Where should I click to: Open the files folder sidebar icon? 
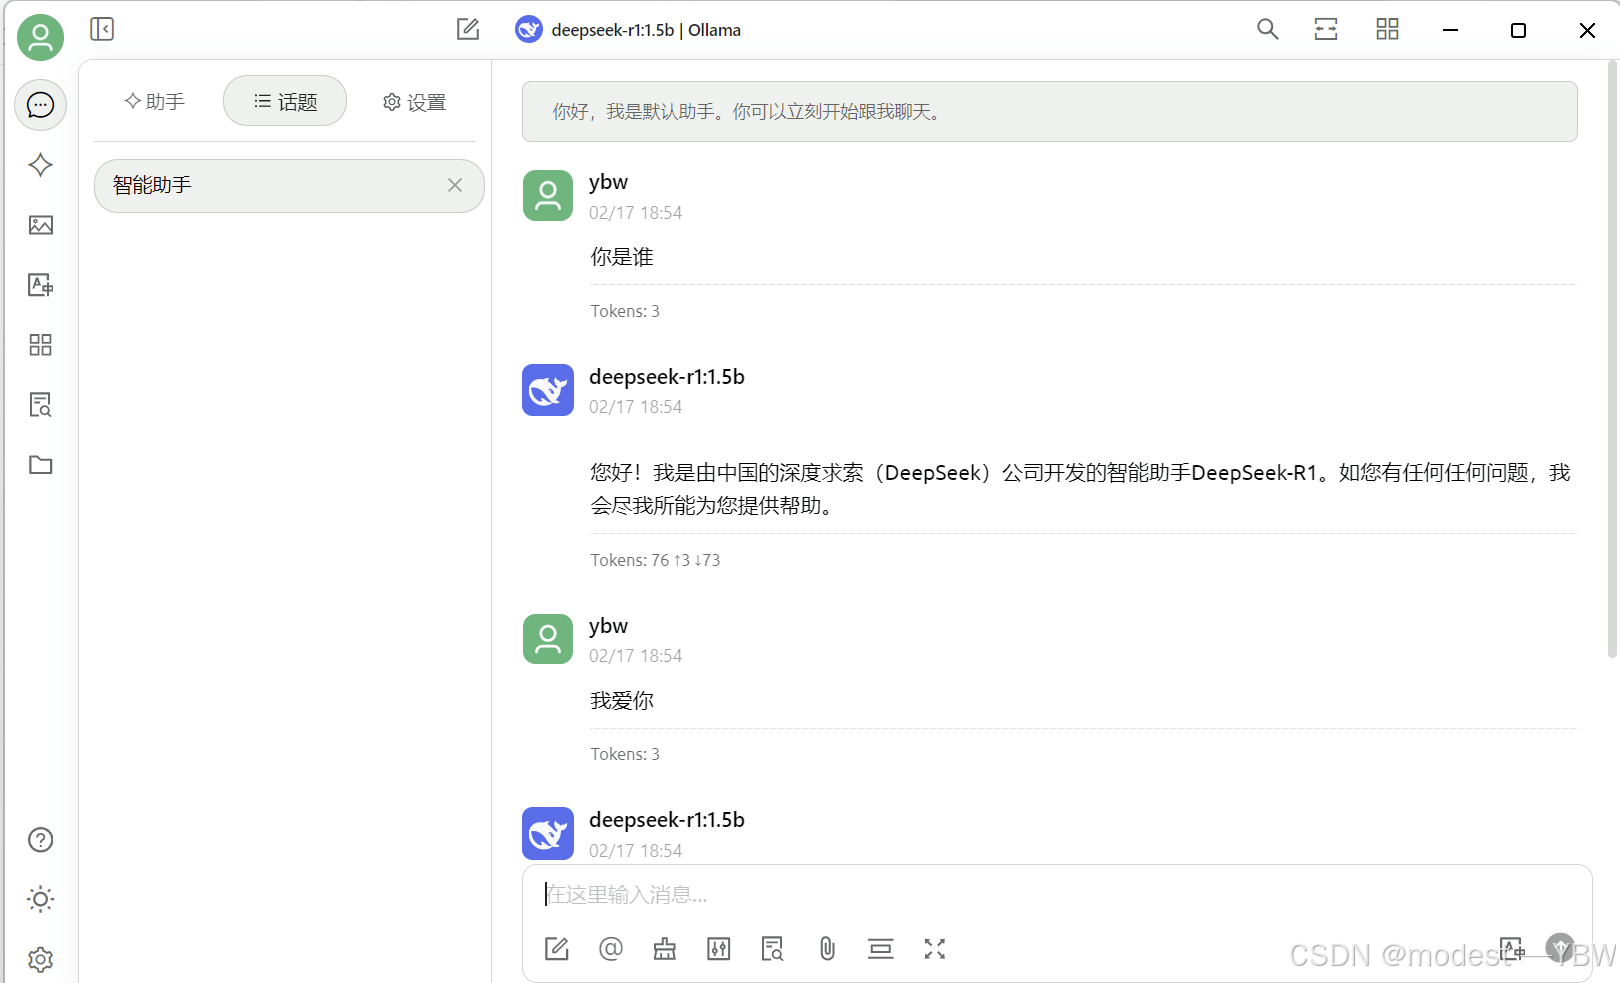click(x=41, y=465)
